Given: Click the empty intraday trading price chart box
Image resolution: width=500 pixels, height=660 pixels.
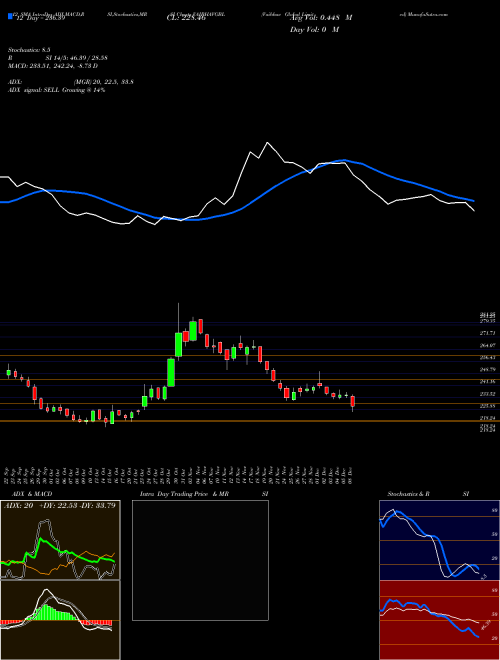Looking at the screenshot, I should coord(200,560).
